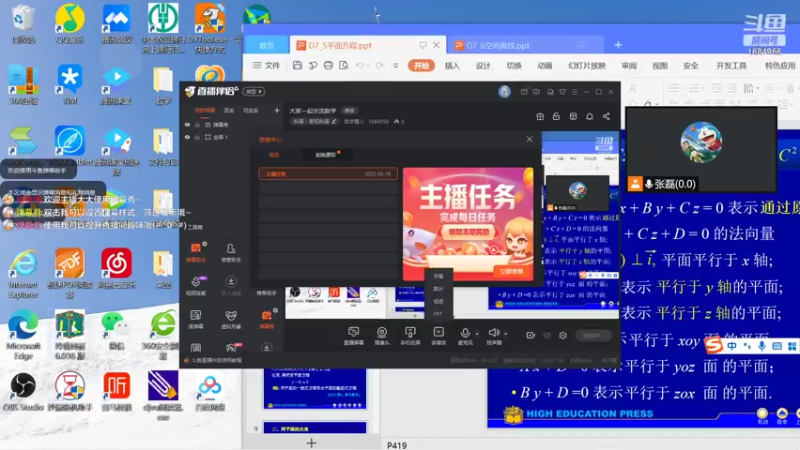This screenshot has width=800, height=450.
Task: Open the 视频连麦 tool
Action: [196, 286]
